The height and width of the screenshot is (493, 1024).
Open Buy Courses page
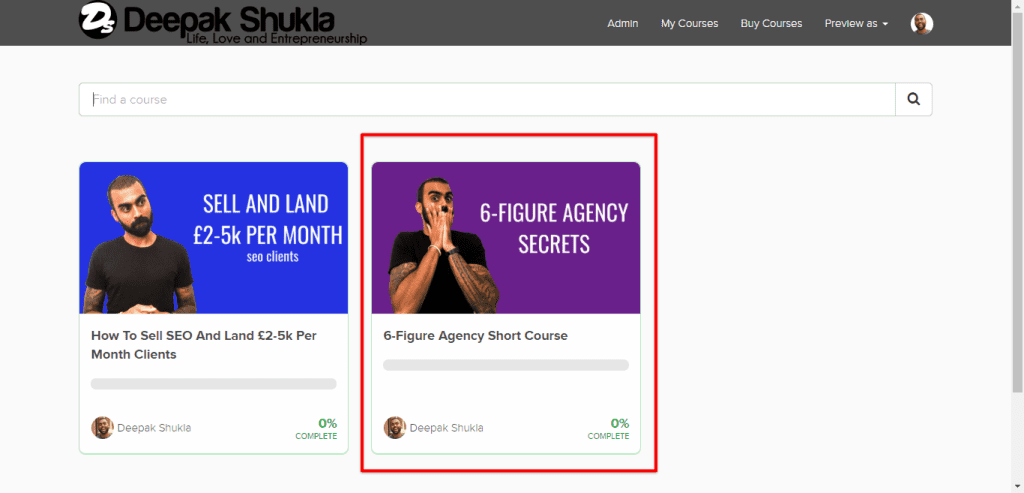coord(771,24)
